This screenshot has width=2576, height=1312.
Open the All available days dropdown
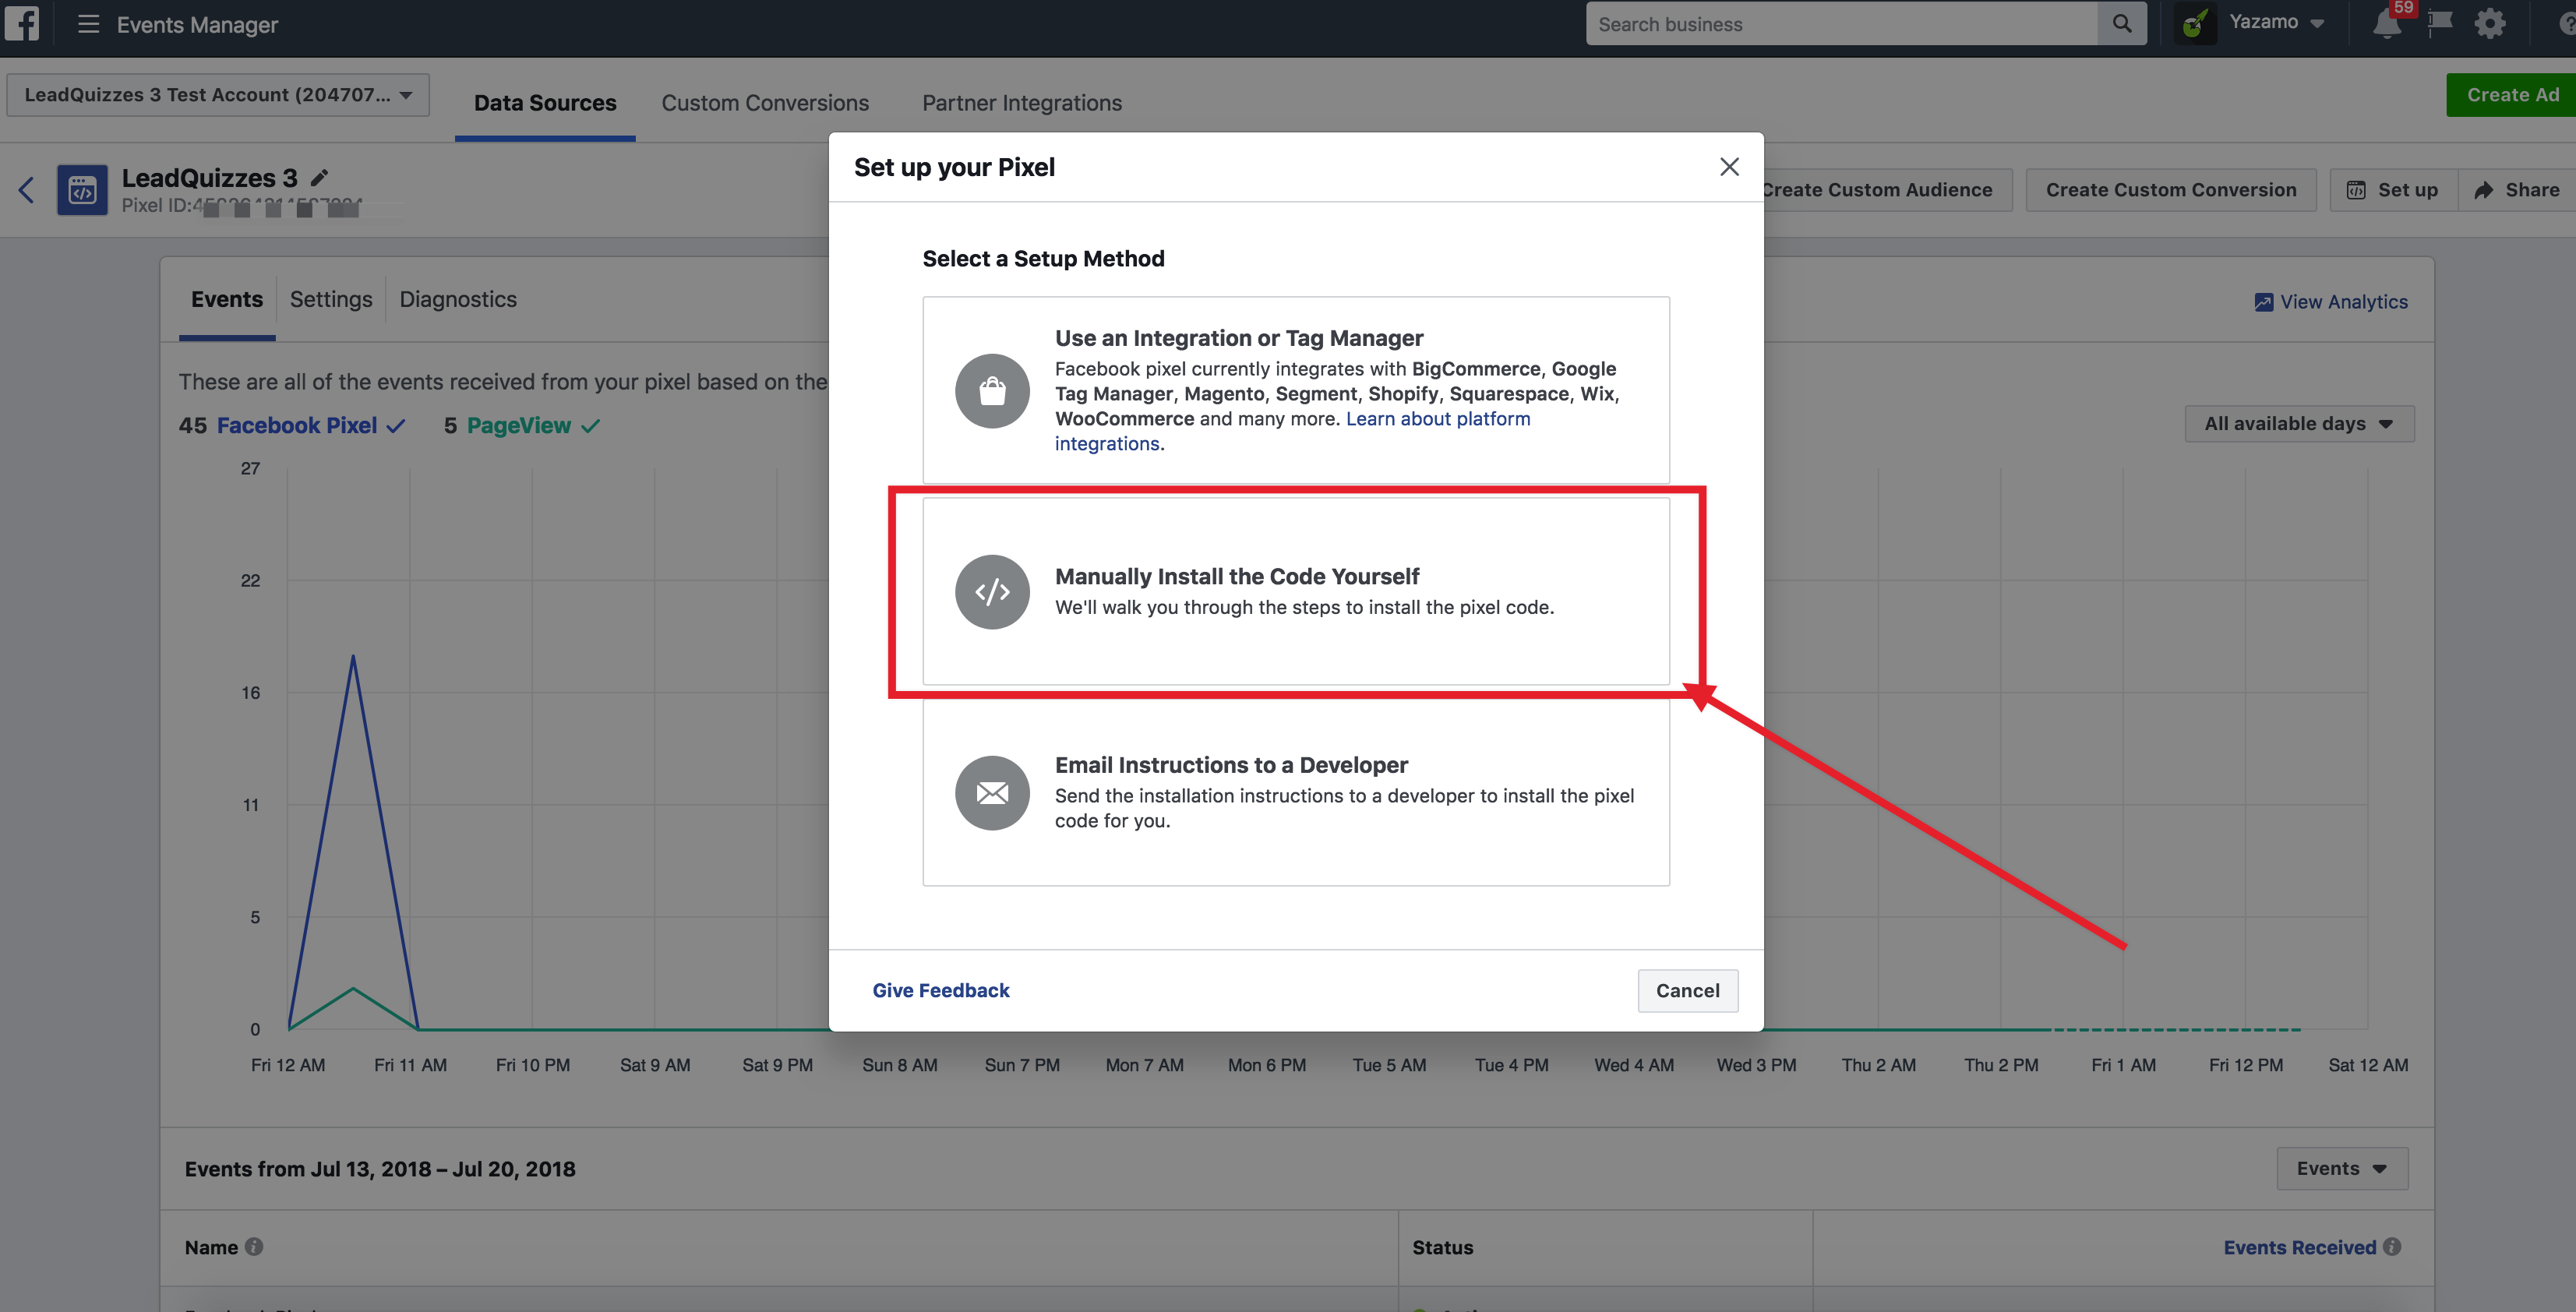pyautogui.click(x=2299, y=424)
